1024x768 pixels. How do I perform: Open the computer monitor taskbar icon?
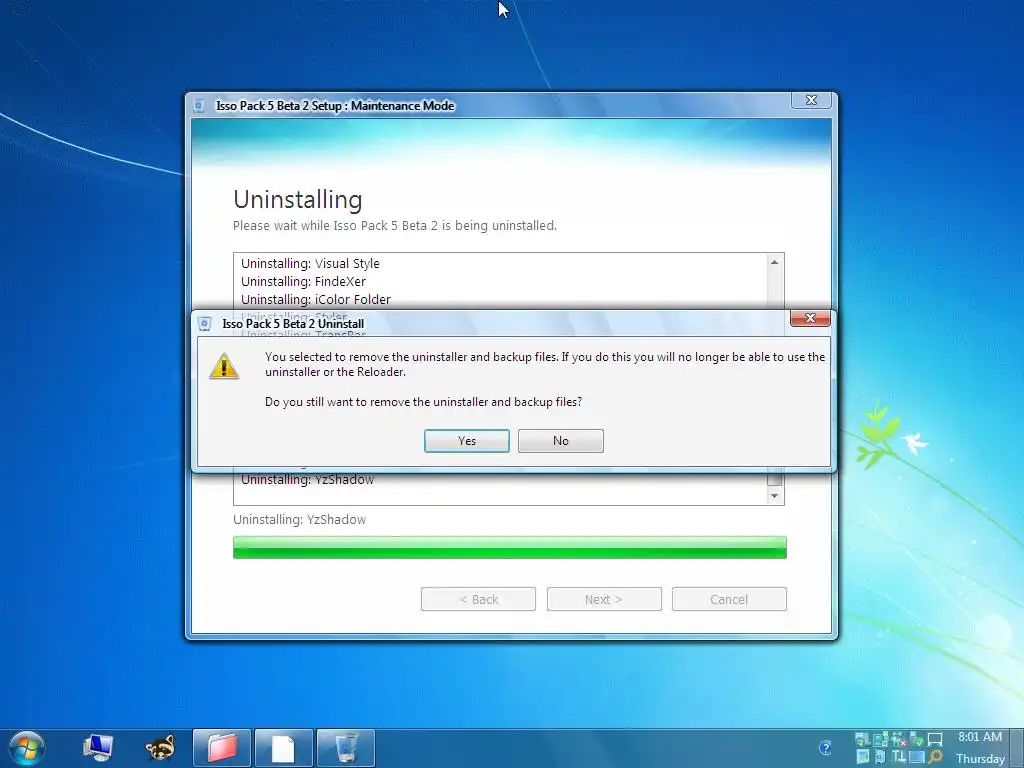pyautogui.click(x=99, y=748)
